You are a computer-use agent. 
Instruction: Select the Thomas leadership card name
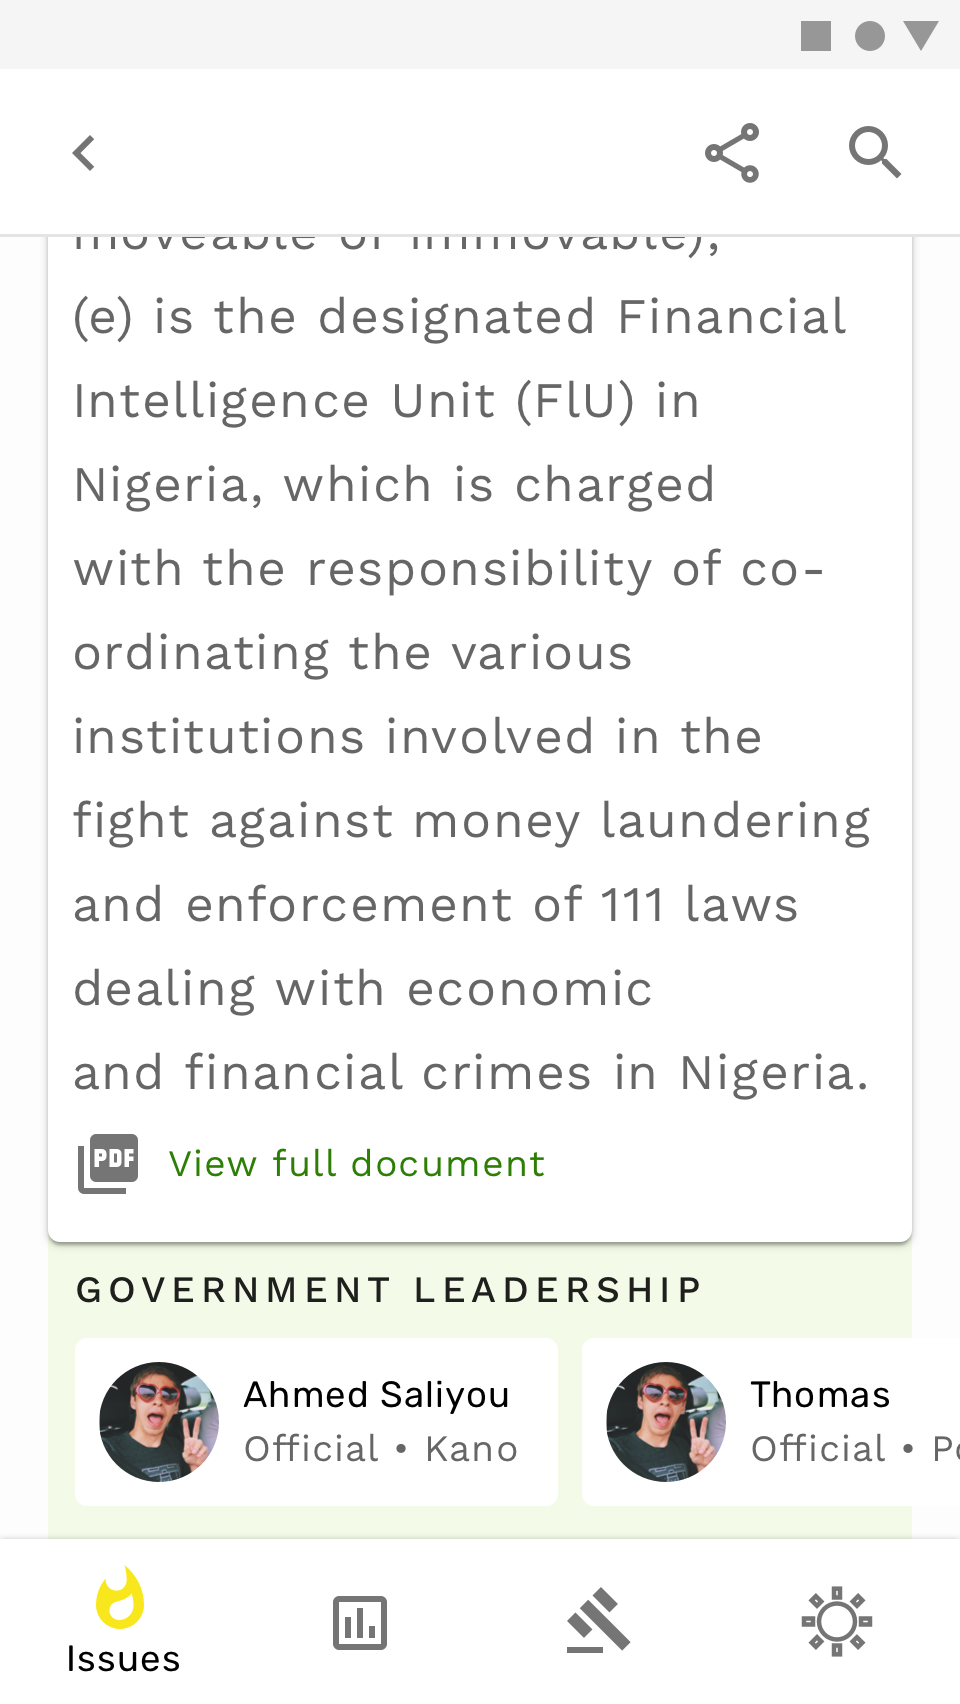point(820,1394)
